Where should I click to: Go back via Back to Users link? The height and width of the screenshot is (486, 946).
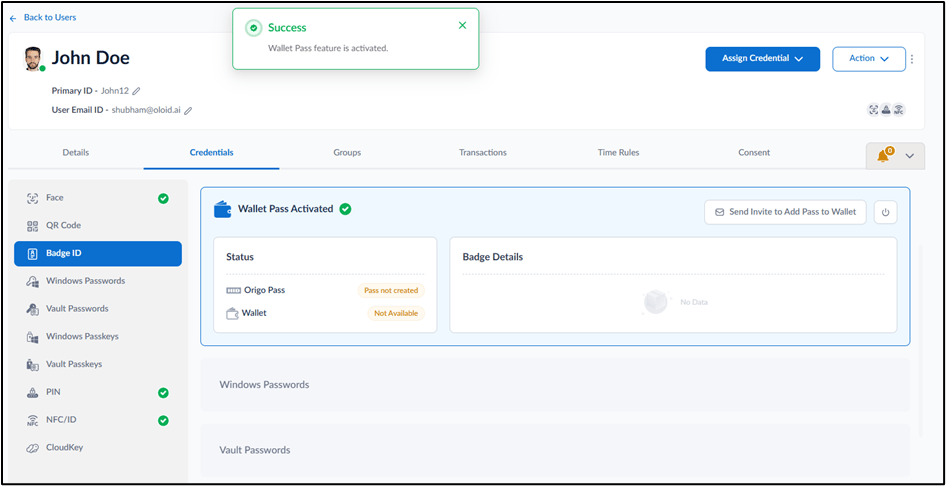click(x=43, y=18)
